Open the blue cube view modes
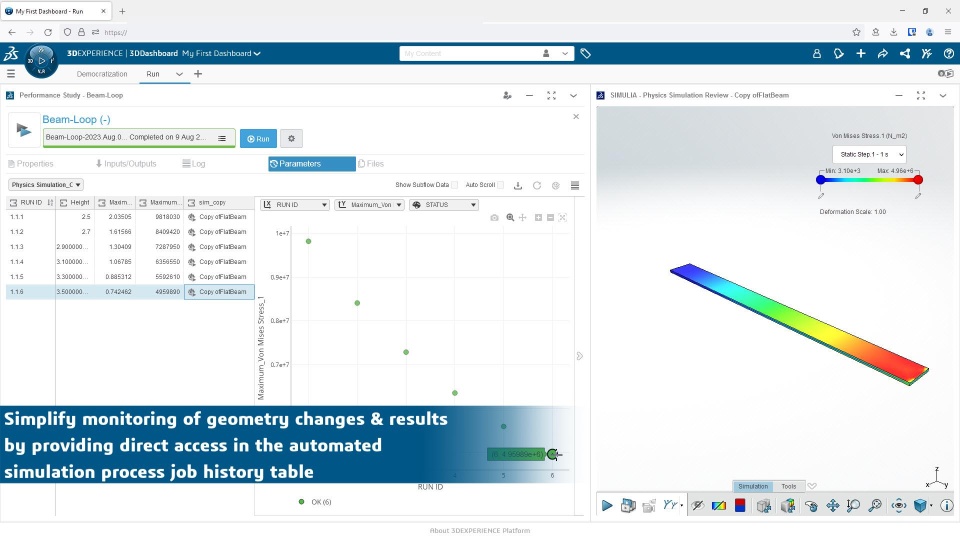This screenshot has height=540, width=960. pyautogui.click(x=922, y=506)
